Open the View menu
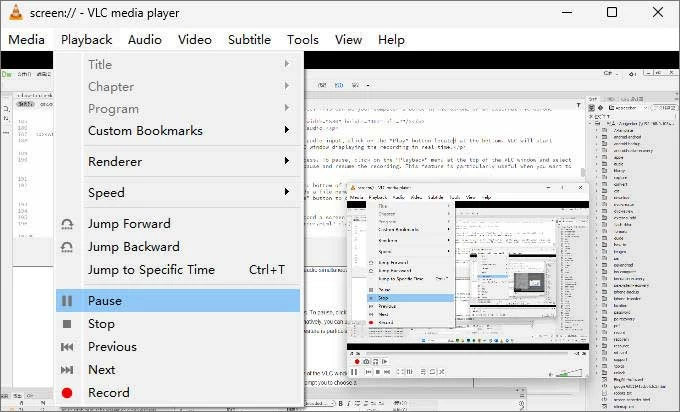The width and height of the screenshot is (680, 412). click(348, 40)
